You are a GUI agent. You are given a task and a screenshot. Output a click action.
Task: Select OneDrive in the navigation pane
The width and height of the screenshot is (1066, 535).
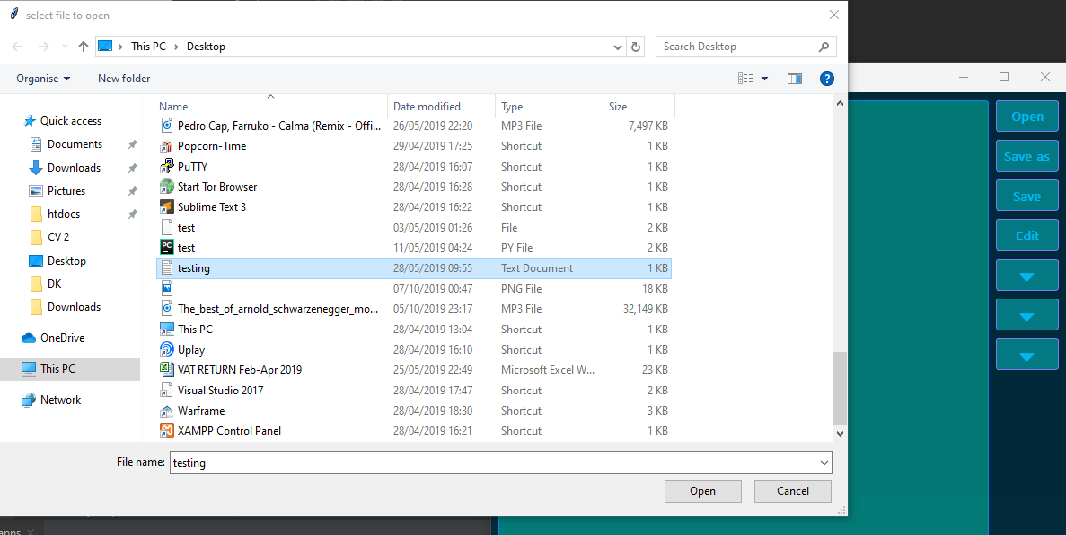62,338
